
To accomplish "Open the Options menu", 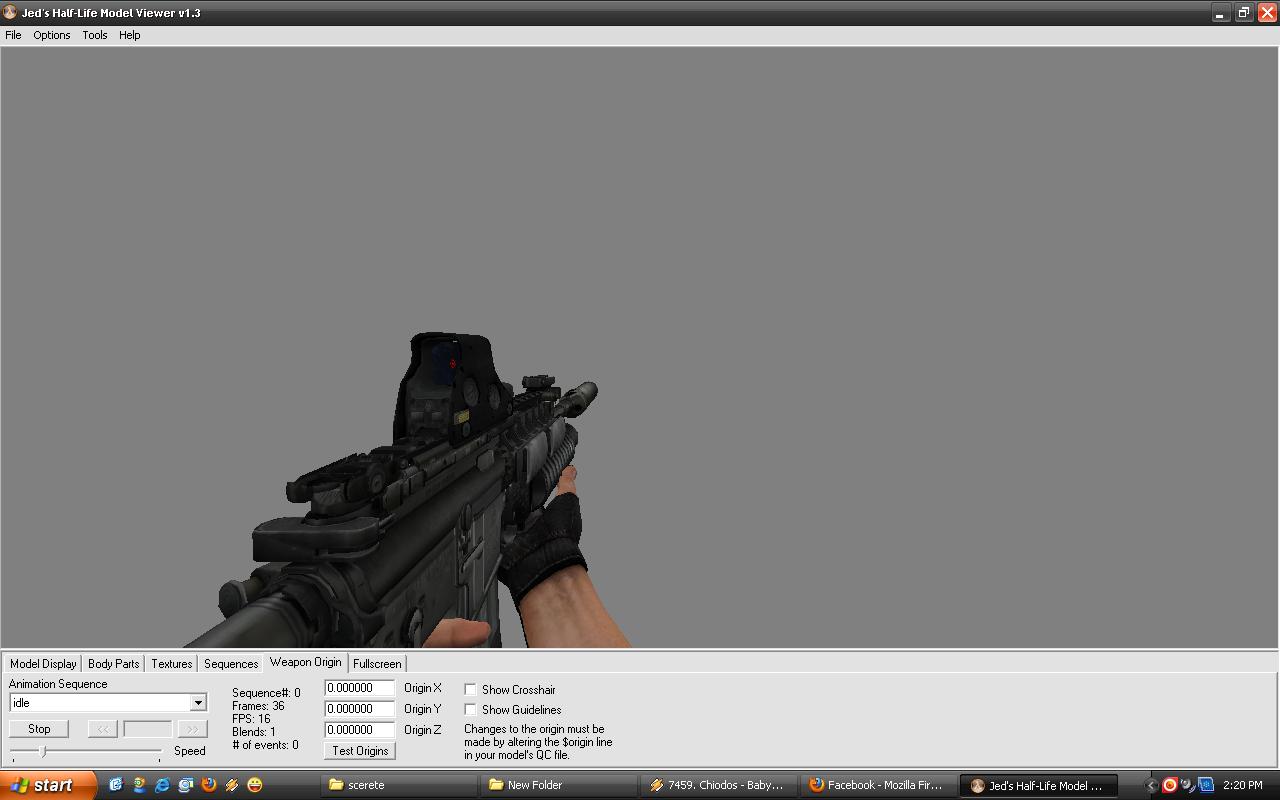I will point(52,35).
